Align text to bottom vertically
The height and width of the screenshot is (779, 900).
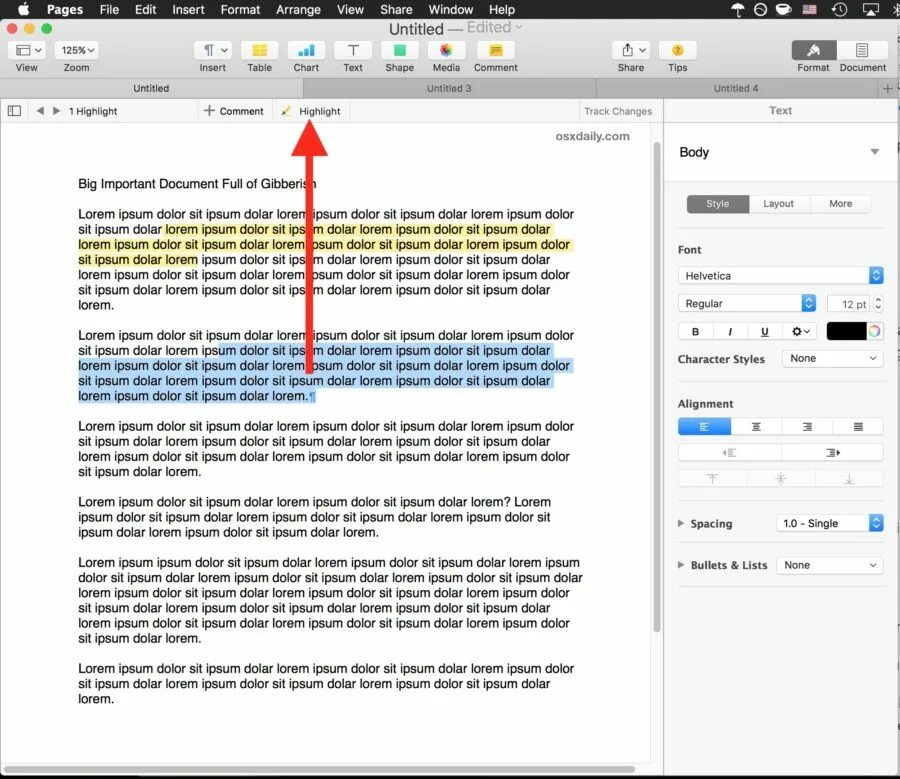[x=849, y=478]
